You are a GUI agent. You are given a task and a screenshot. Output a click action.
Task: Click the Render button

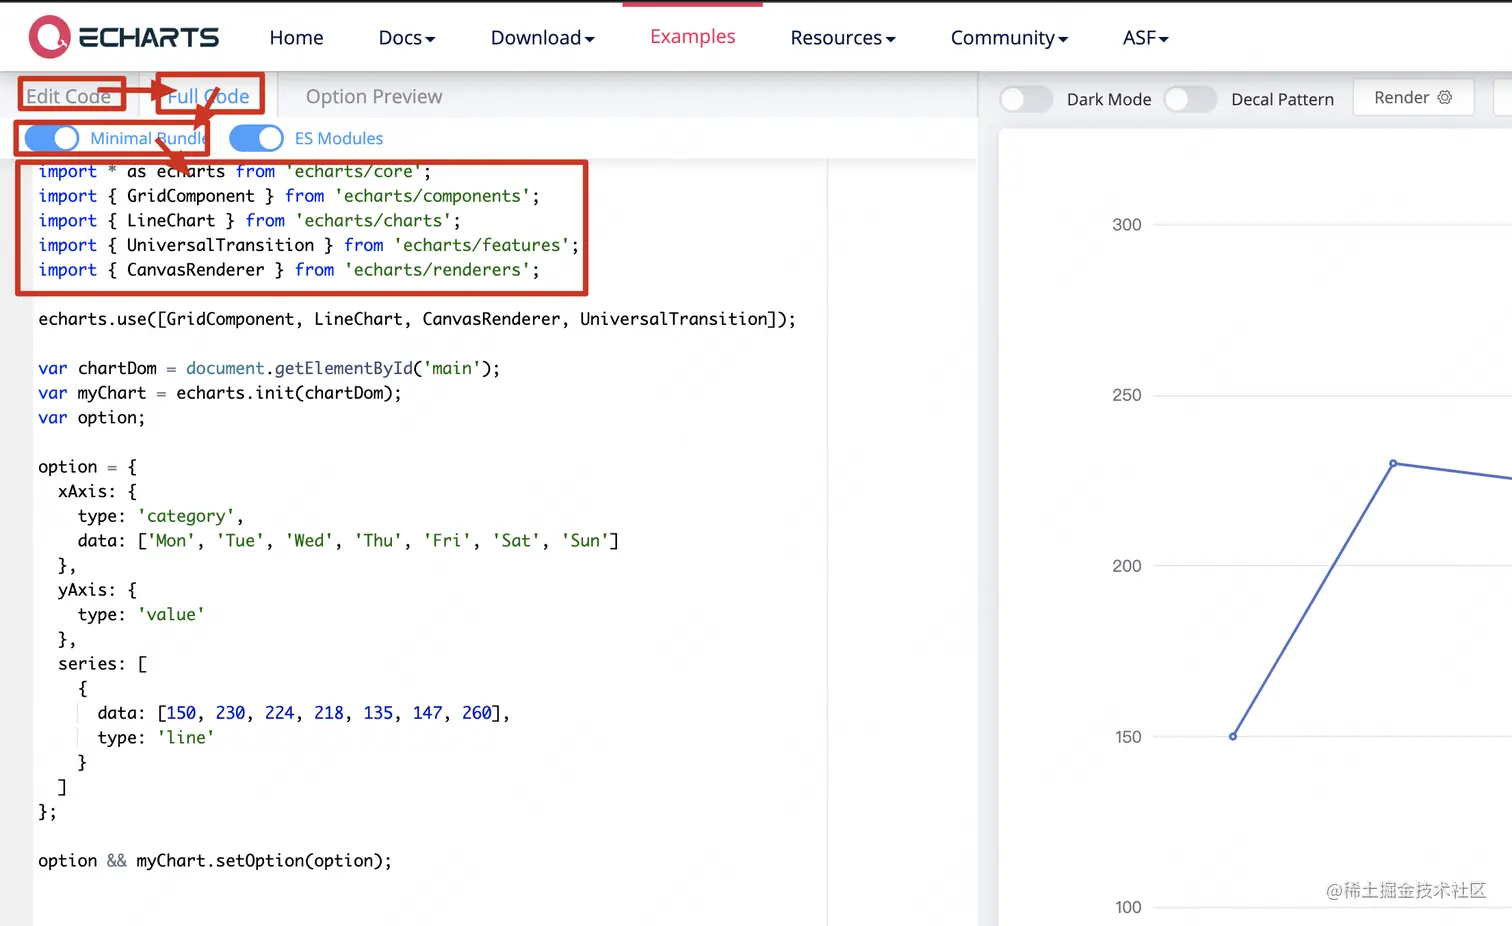1413,97
